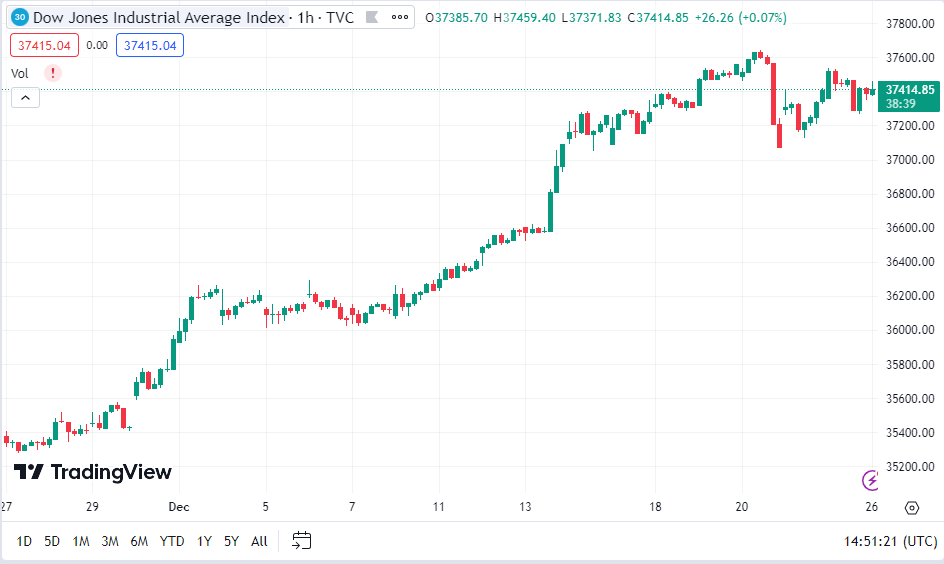Collapse the indicator legend with the chevron
944x564 pixels.
point(26,98)
